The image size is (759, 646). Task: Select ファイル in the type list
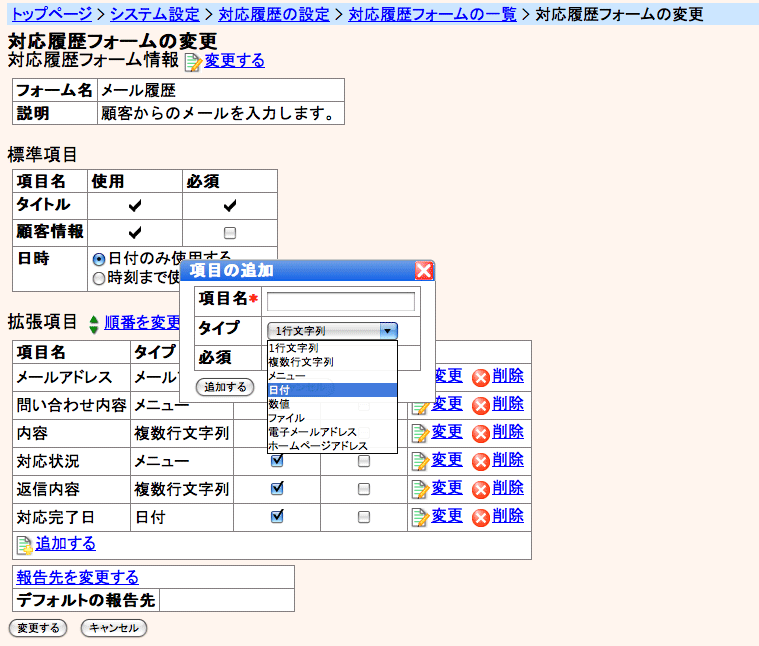point(332,418)
